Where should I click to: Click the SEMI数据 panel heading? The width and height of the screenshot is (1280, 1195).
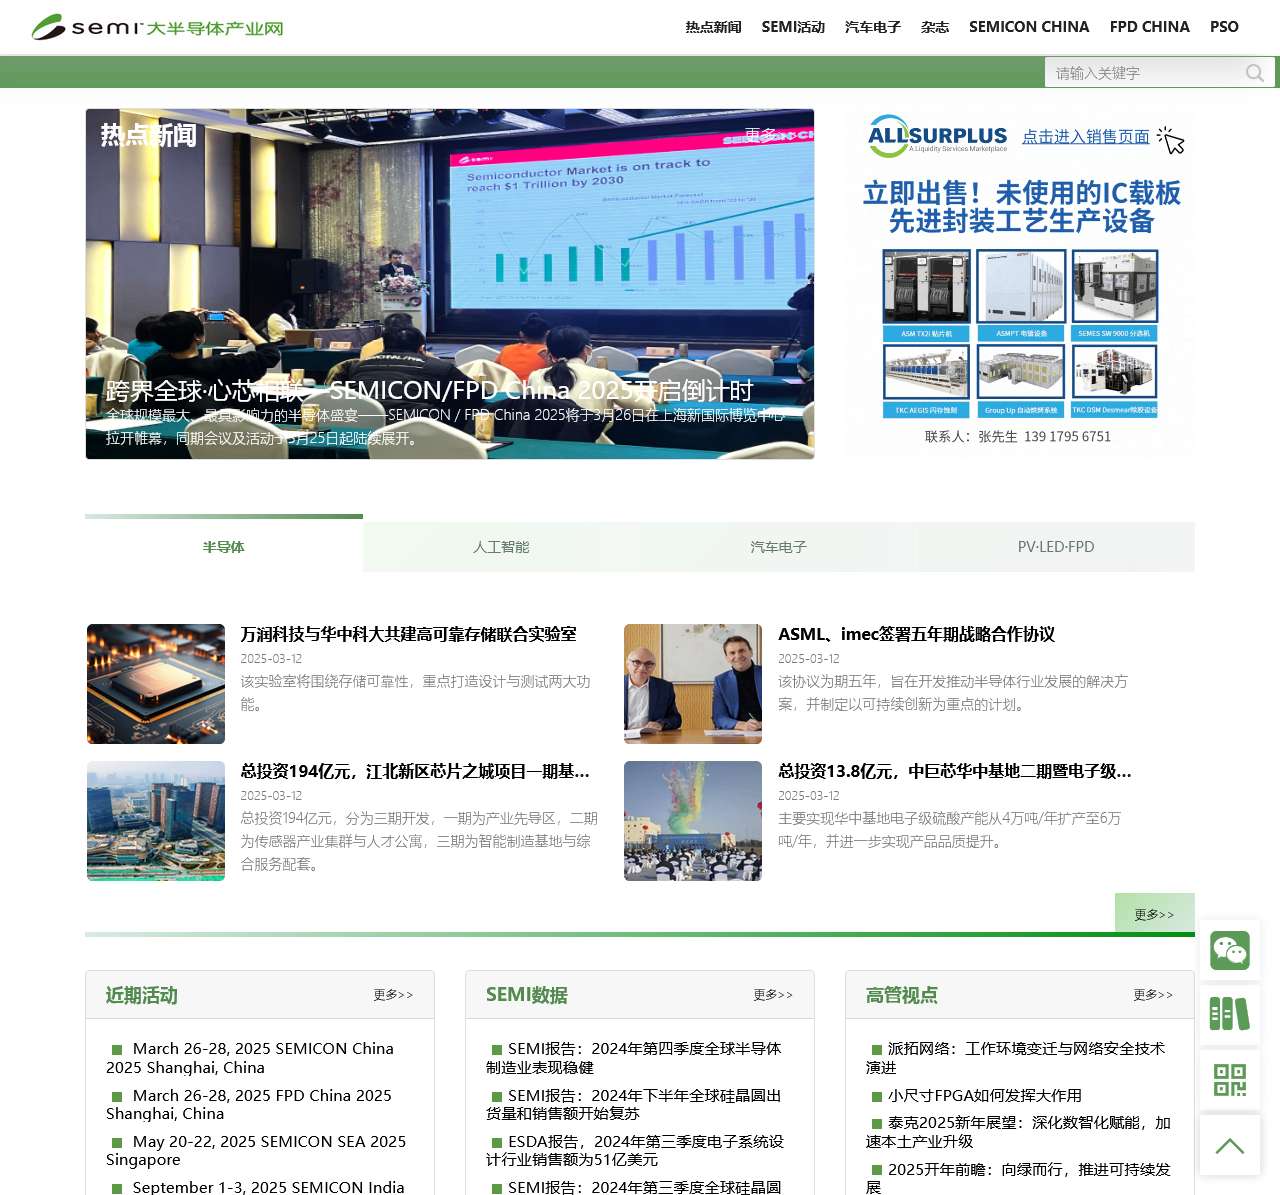(x=527, y=995)
